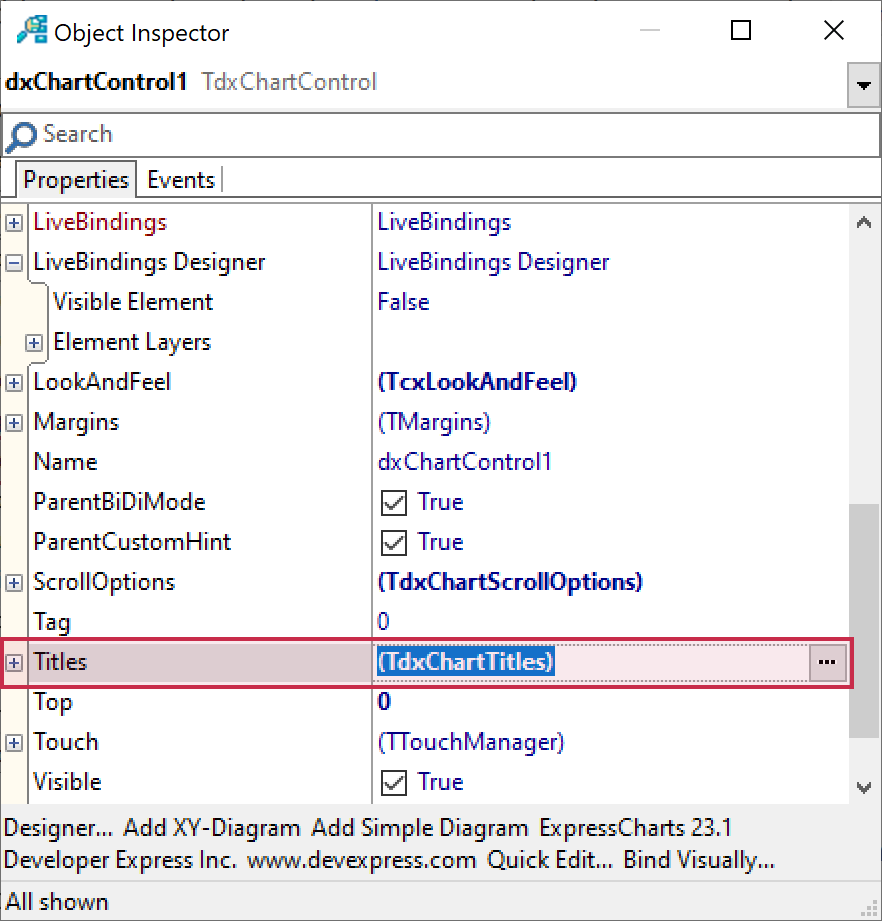Screen dimensions: 882x921
Task: Open the component selector dropdown
Action: click(862, 86)
